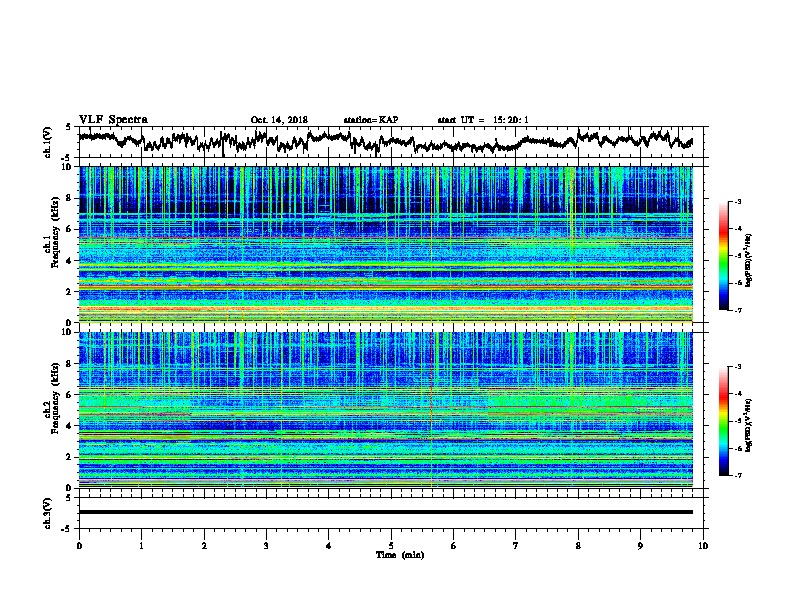Click the "ch.2 Frequency (kHz)" axis label
Viewport: 792px width, 612px height.
53,398
